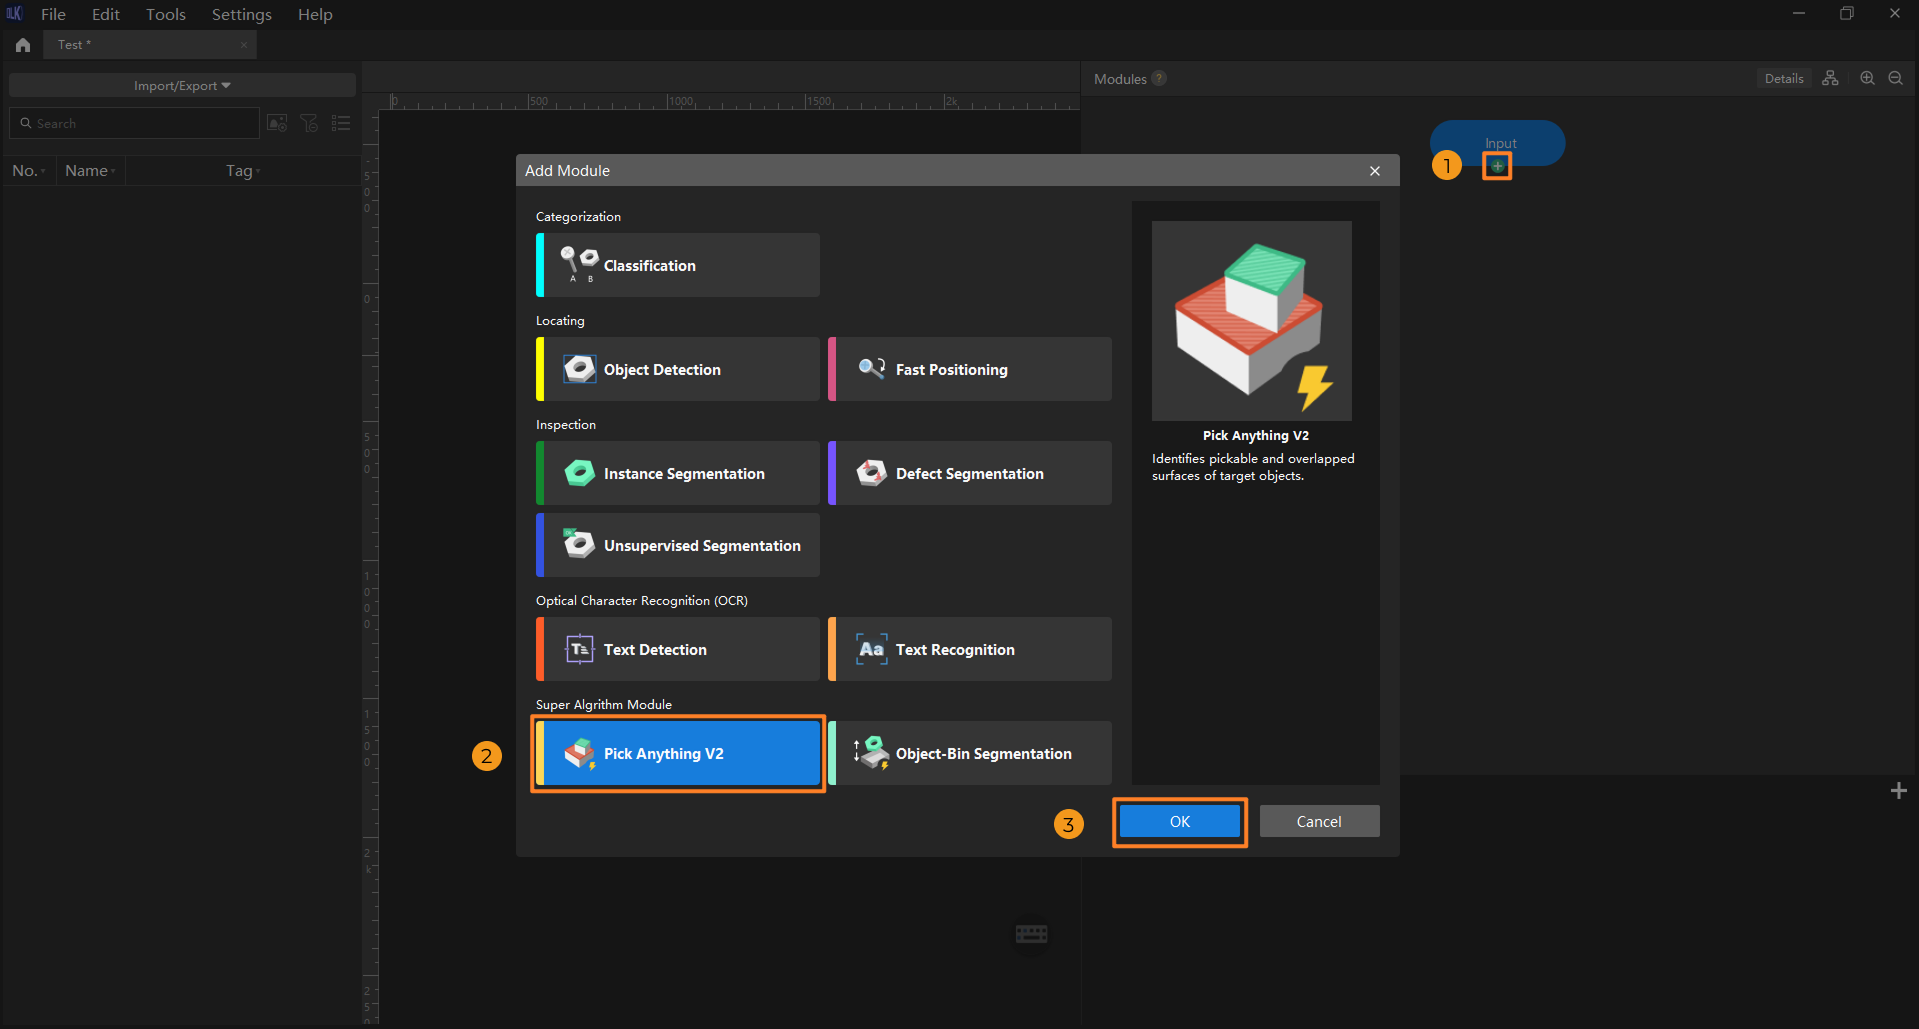Click the Modules panel title

pyautogui.click(x=1120, y=79)
